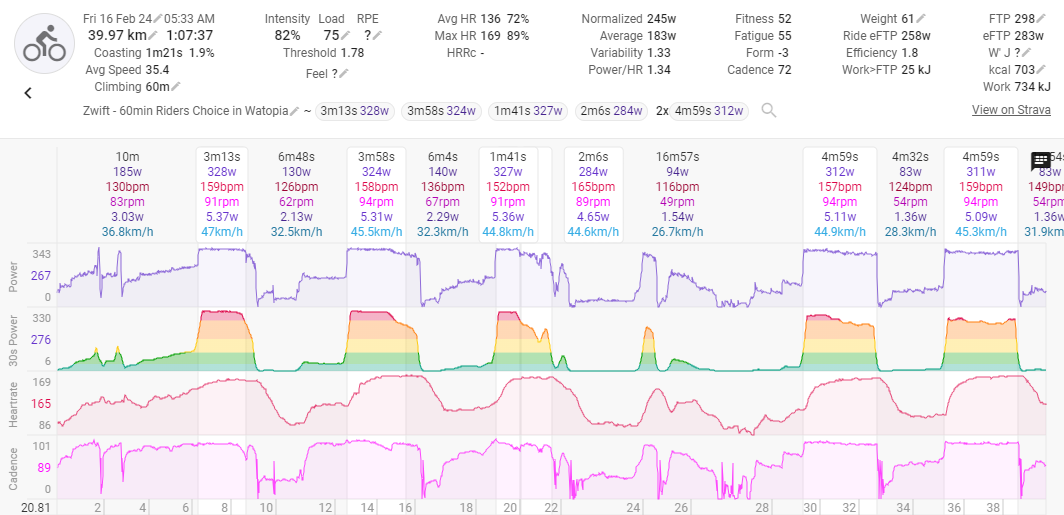Click the Max HR 169 value
The width and height of the screenshot is (1064, 515).
tap(491, 35)
